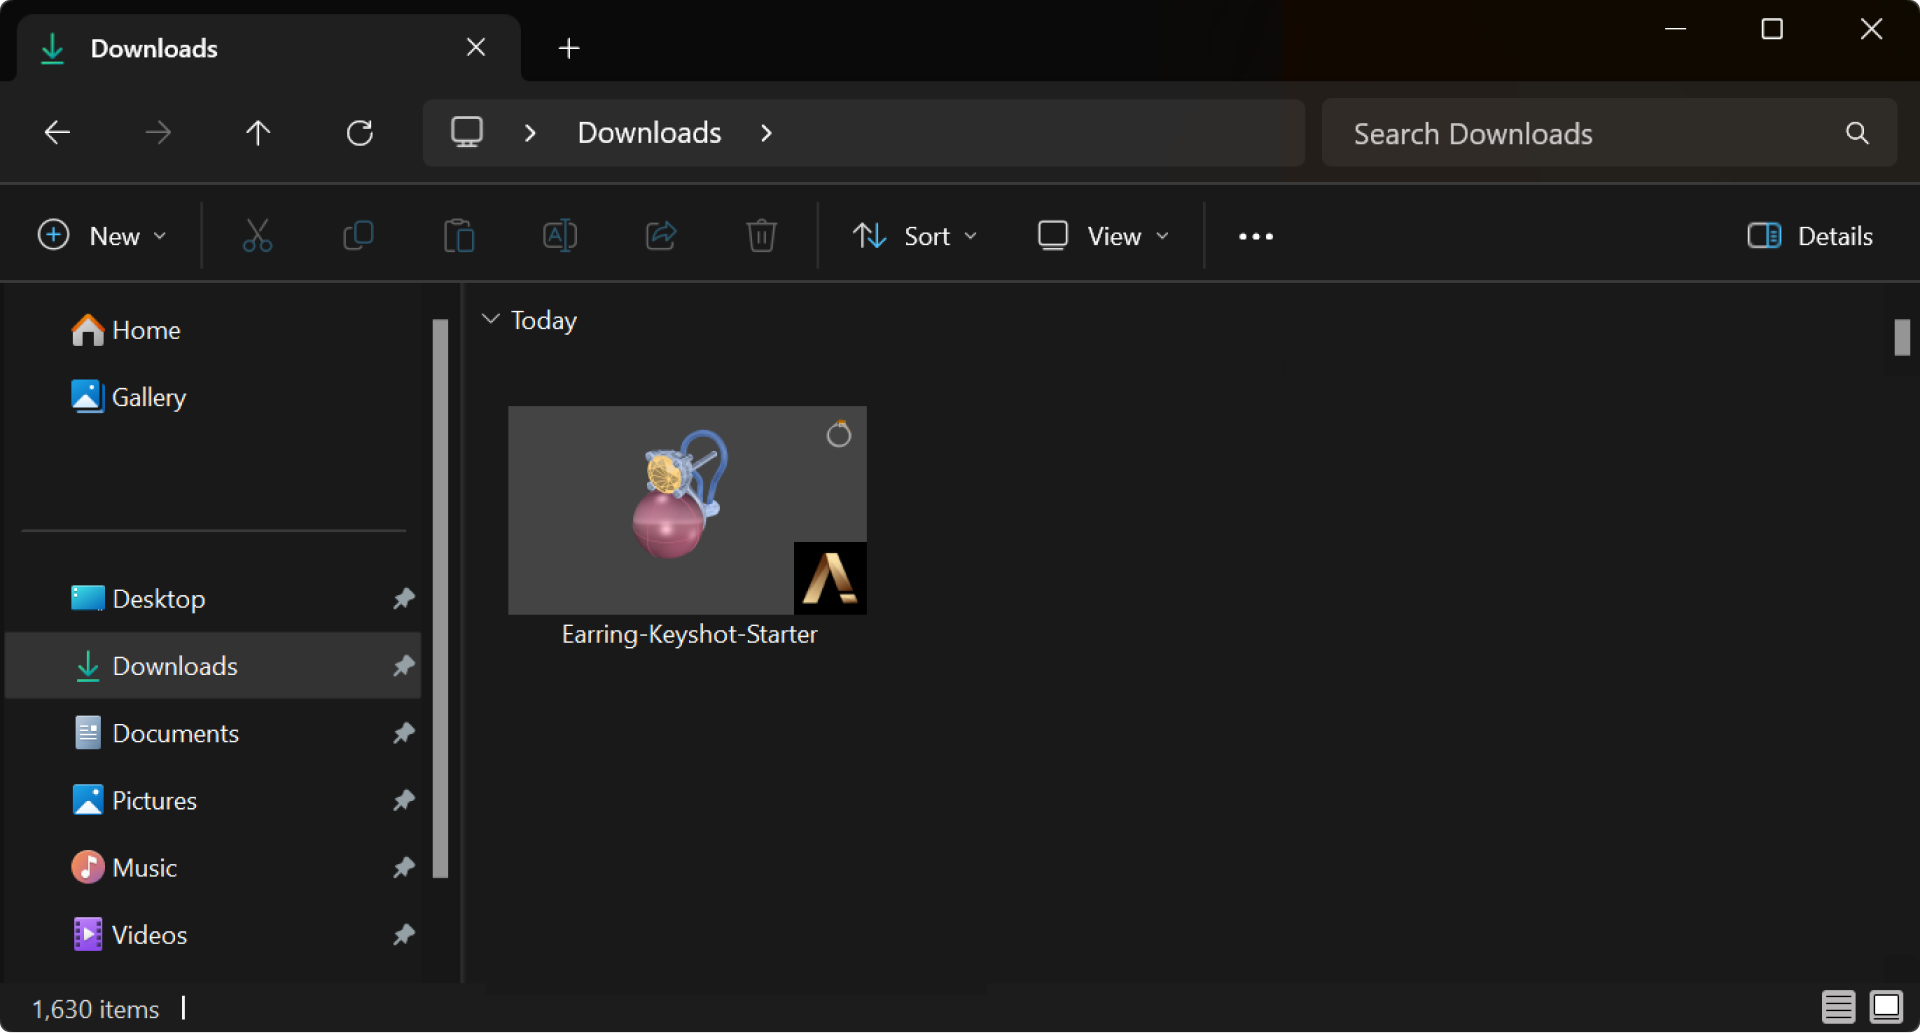Click the forward navigation arrow
Image resolution: width=1920 pixels, height=1033 pixels.
[x=158, y=132]
